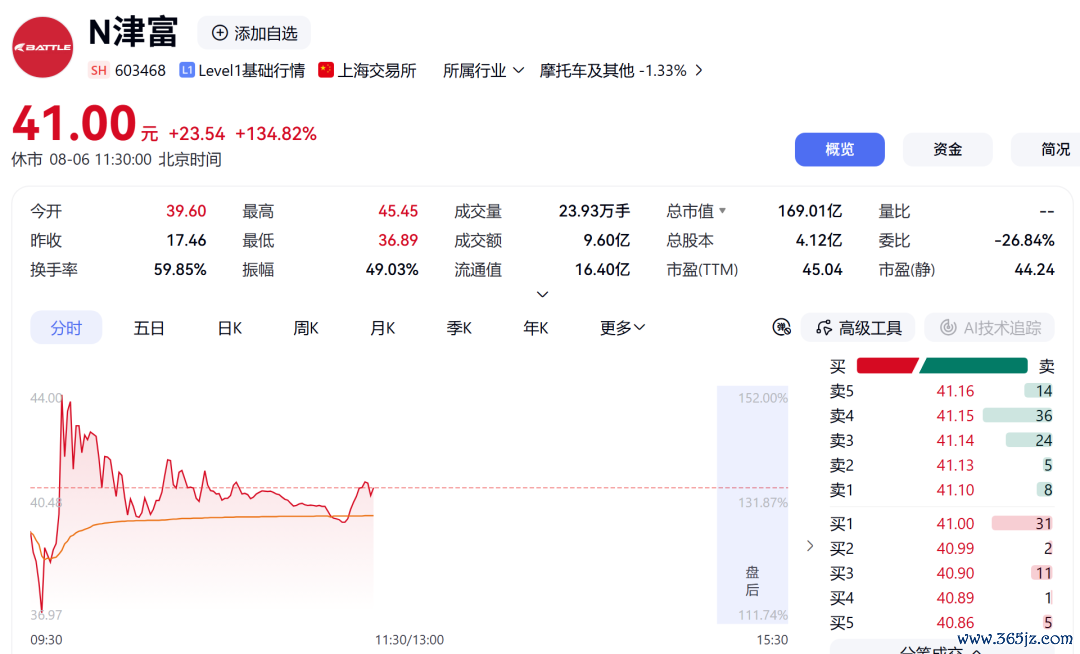Switch to 简况 tab
The height and width of the screenshot is (654, 1080).
(x=1047, y=149)
